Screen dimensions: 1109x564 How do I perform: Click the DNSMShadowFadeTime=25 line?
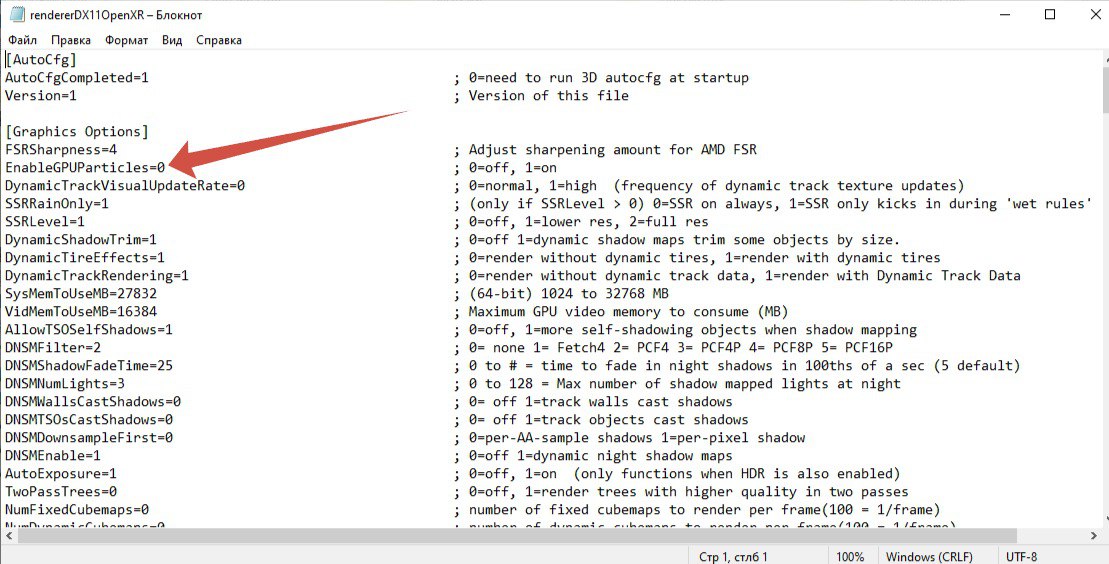point(88,366)
